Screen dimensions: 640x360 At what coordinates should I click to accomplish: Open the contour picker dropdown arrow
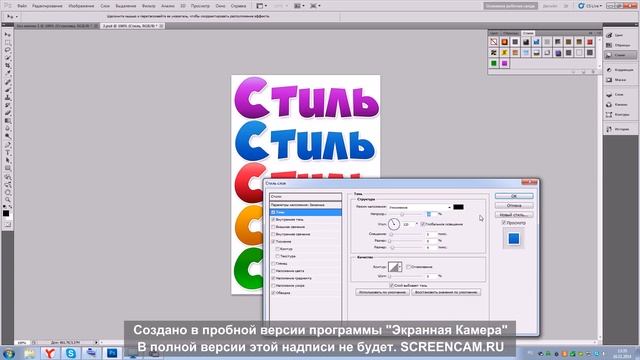tap(400, 267)
